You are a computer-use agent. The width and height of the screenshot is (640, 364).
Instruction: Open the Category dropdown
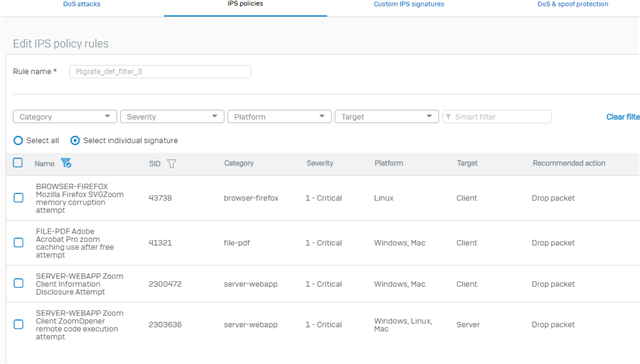click(65, 117)
